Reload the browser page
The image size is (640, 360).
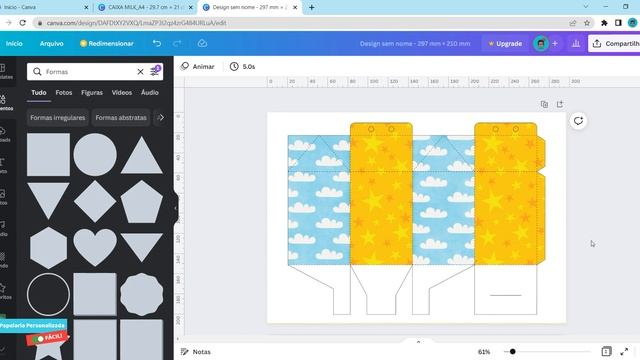coord(23,23)
